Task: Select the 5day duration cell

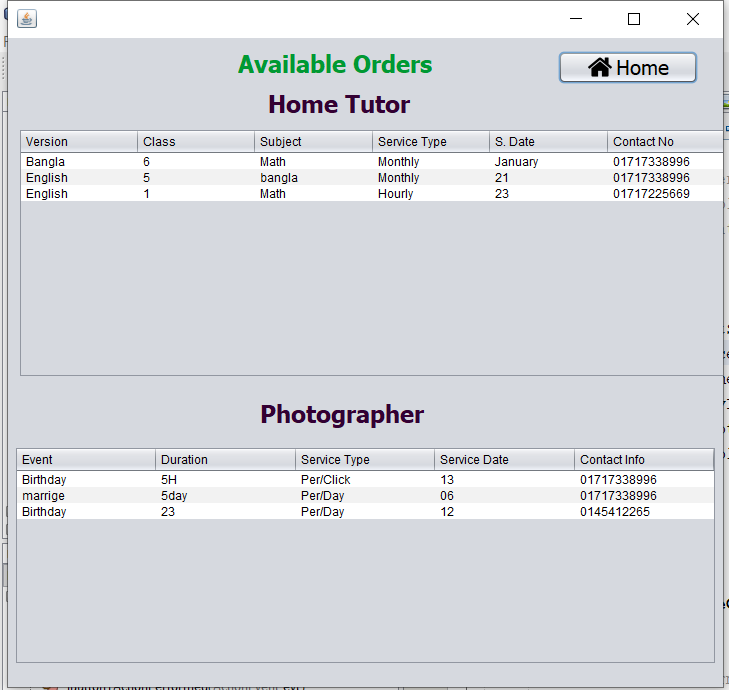Action: [225, 496]
